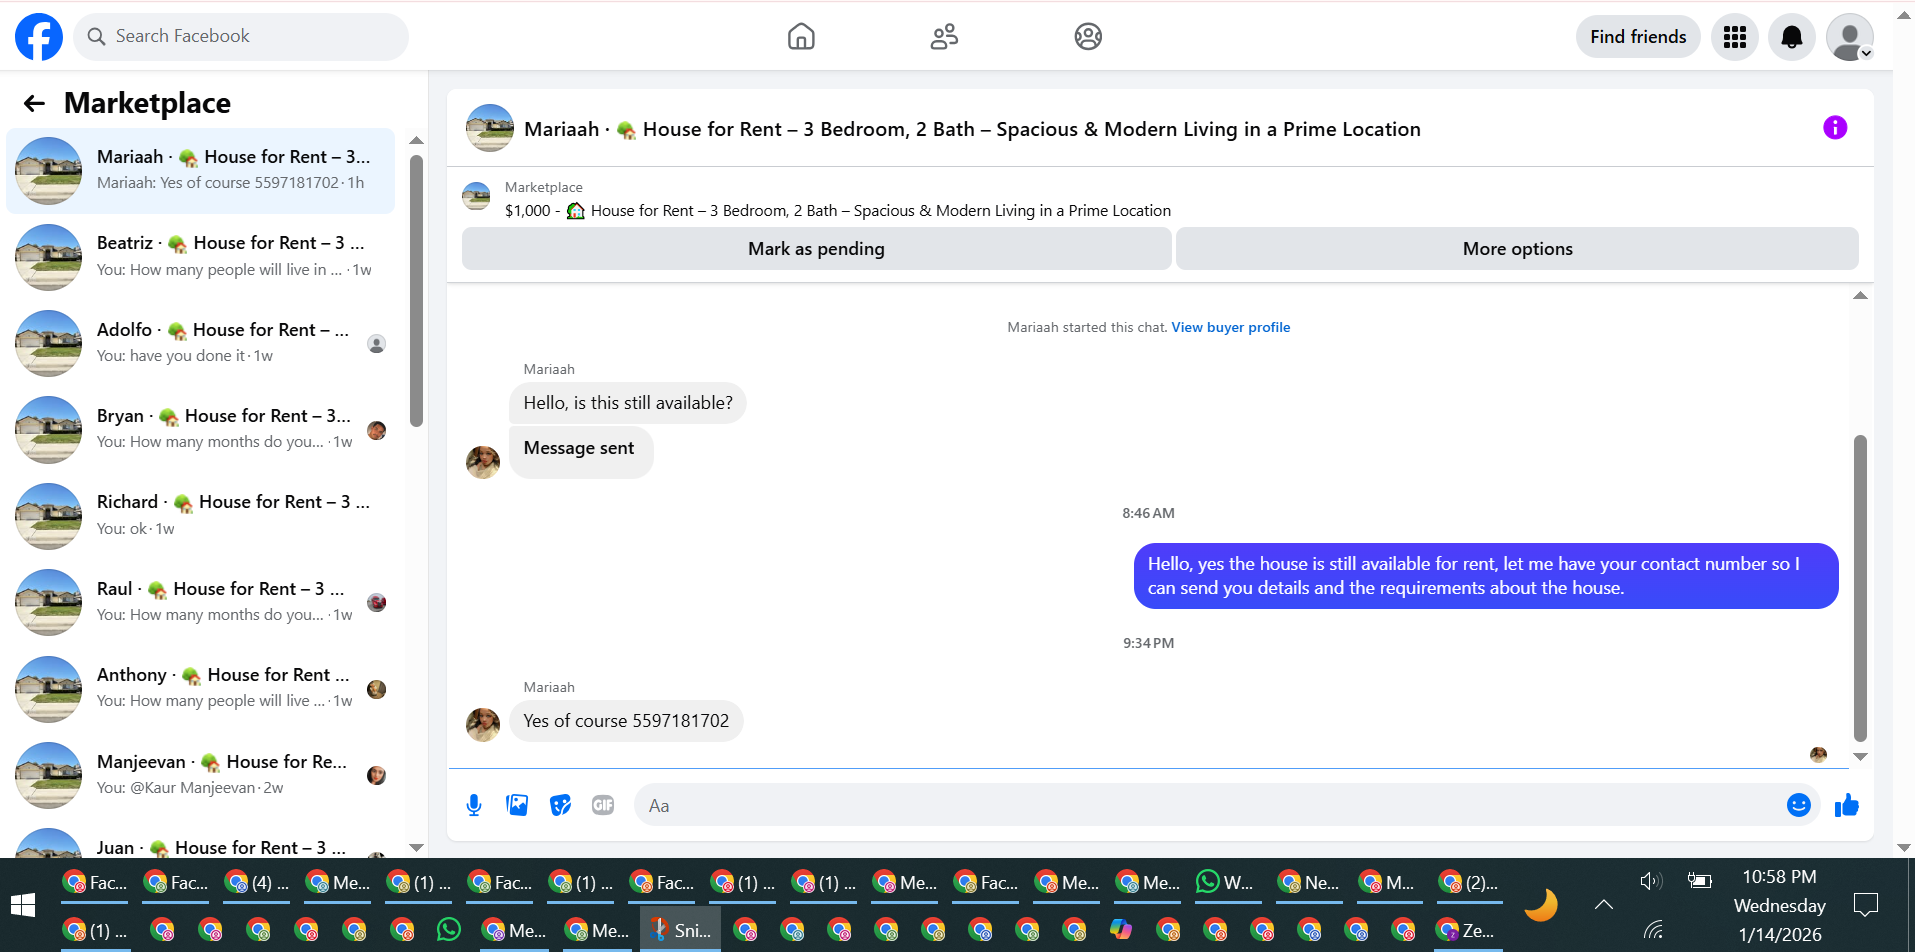Click the 'Yes of course 5597181702' message

(626, 721)
